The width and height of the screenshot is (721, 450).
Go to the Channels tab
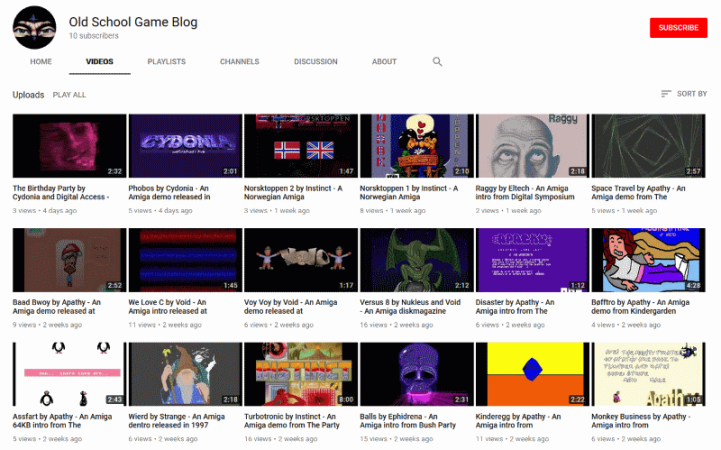(x=240, y=62)
